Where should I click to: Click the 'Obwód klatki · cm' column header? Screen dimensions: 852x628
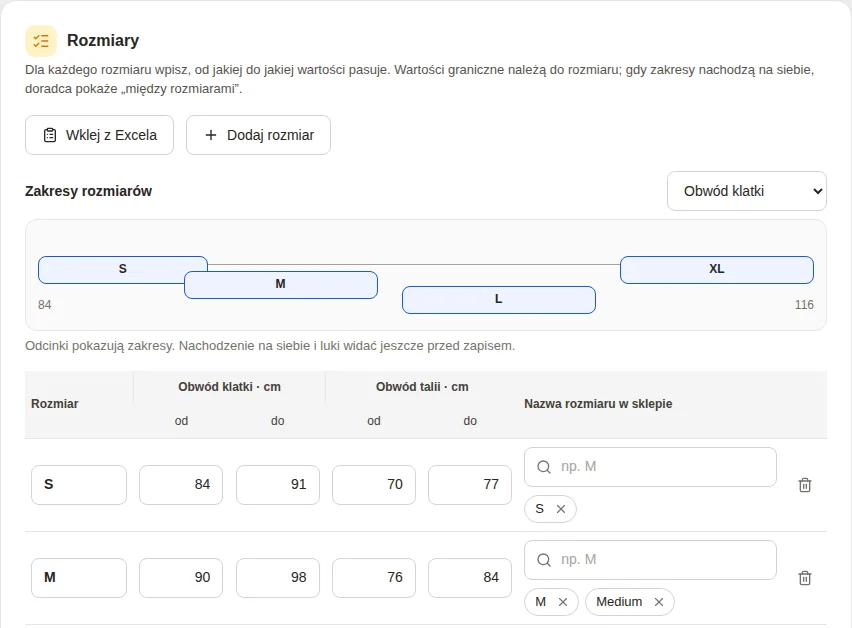(229, 387)
